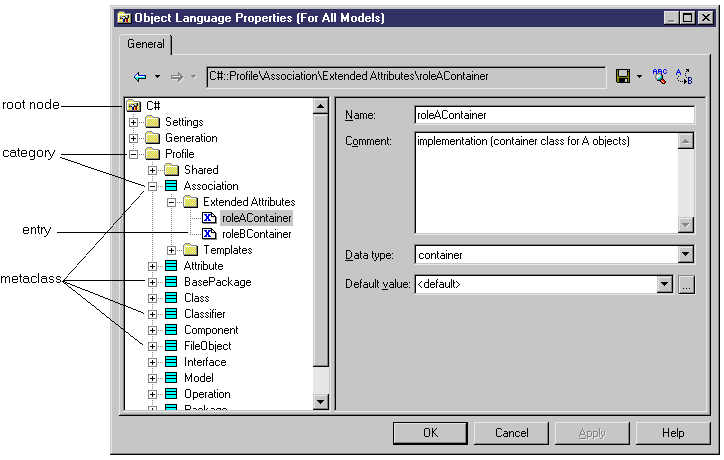Expand the Shared tree node
Image resolution: width=724 pixels, height=460 pixels.
coord(152,170)
